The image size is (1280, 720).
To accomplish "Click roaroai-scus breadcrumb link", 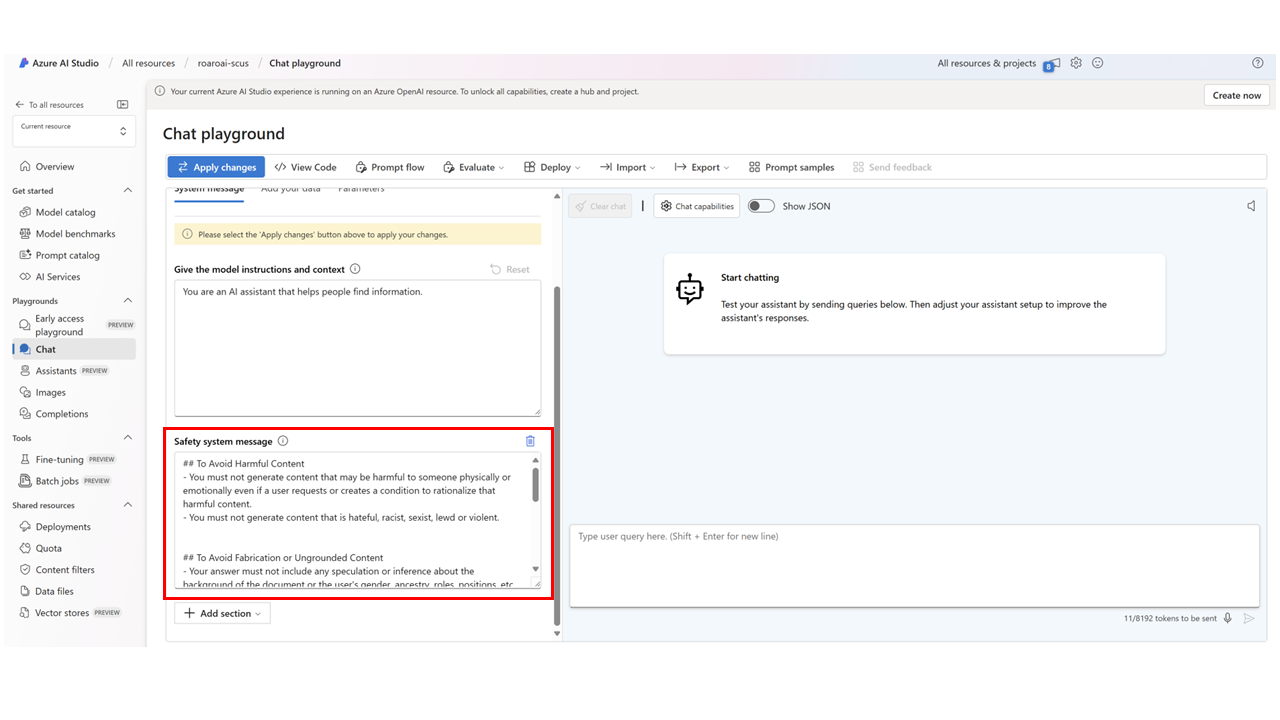I will pyautogui.click(x=222, y=63).
